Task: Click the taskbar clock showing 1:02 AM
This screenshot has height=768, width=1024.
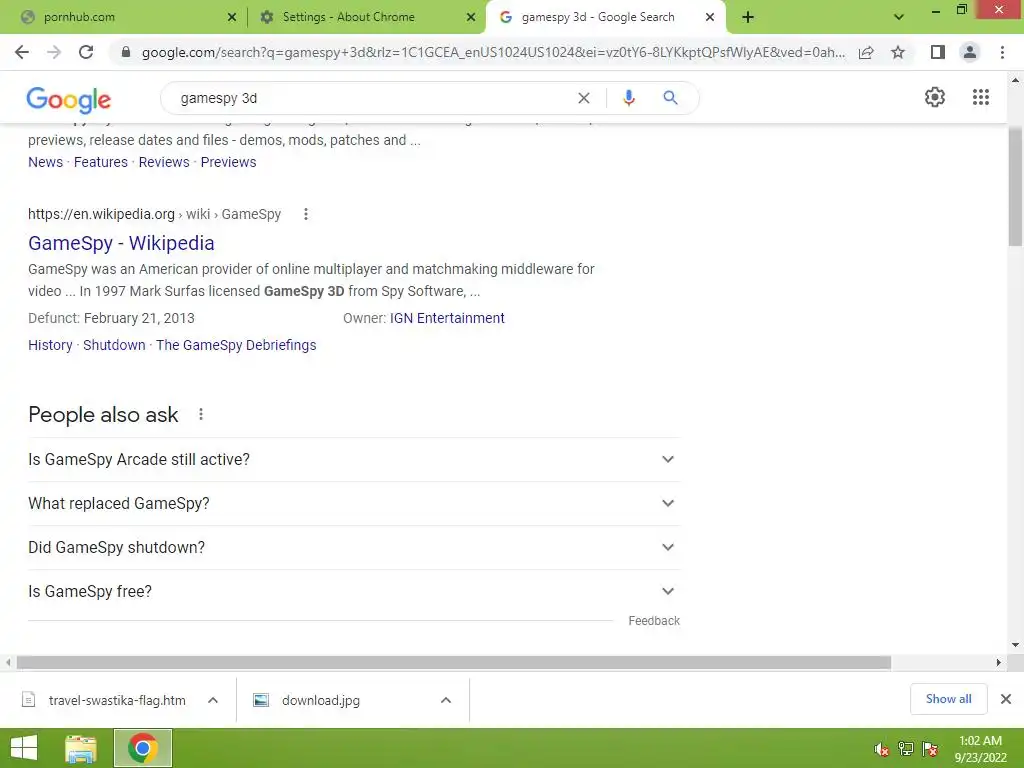Action: 980,749
